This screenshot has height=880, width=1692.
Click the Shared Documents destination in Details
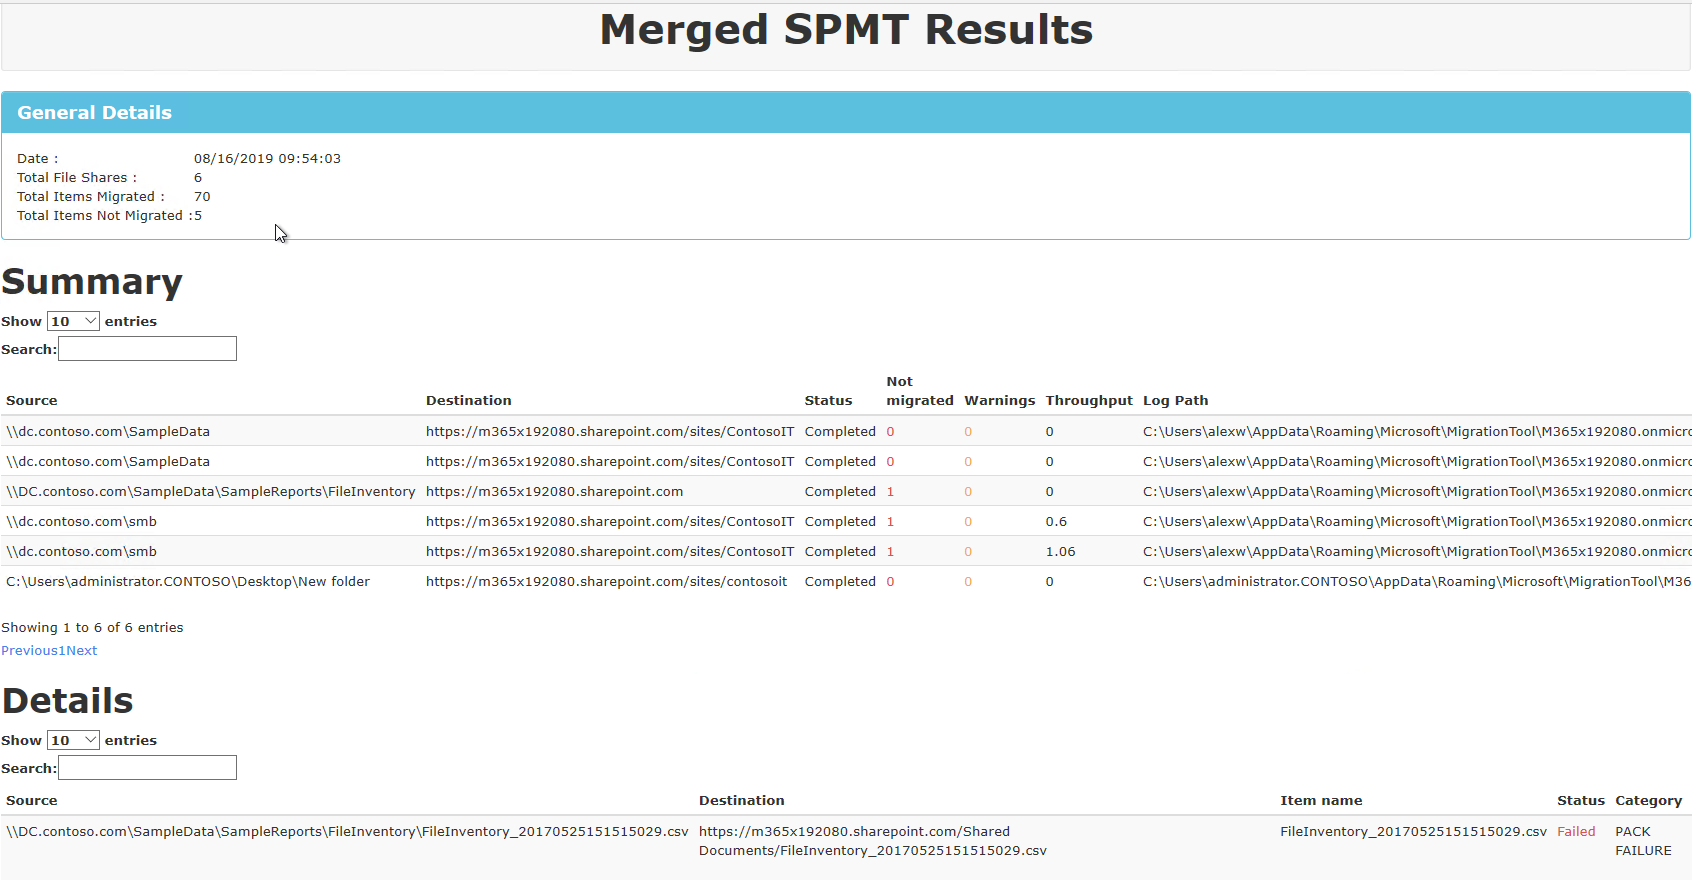[873, 841]
